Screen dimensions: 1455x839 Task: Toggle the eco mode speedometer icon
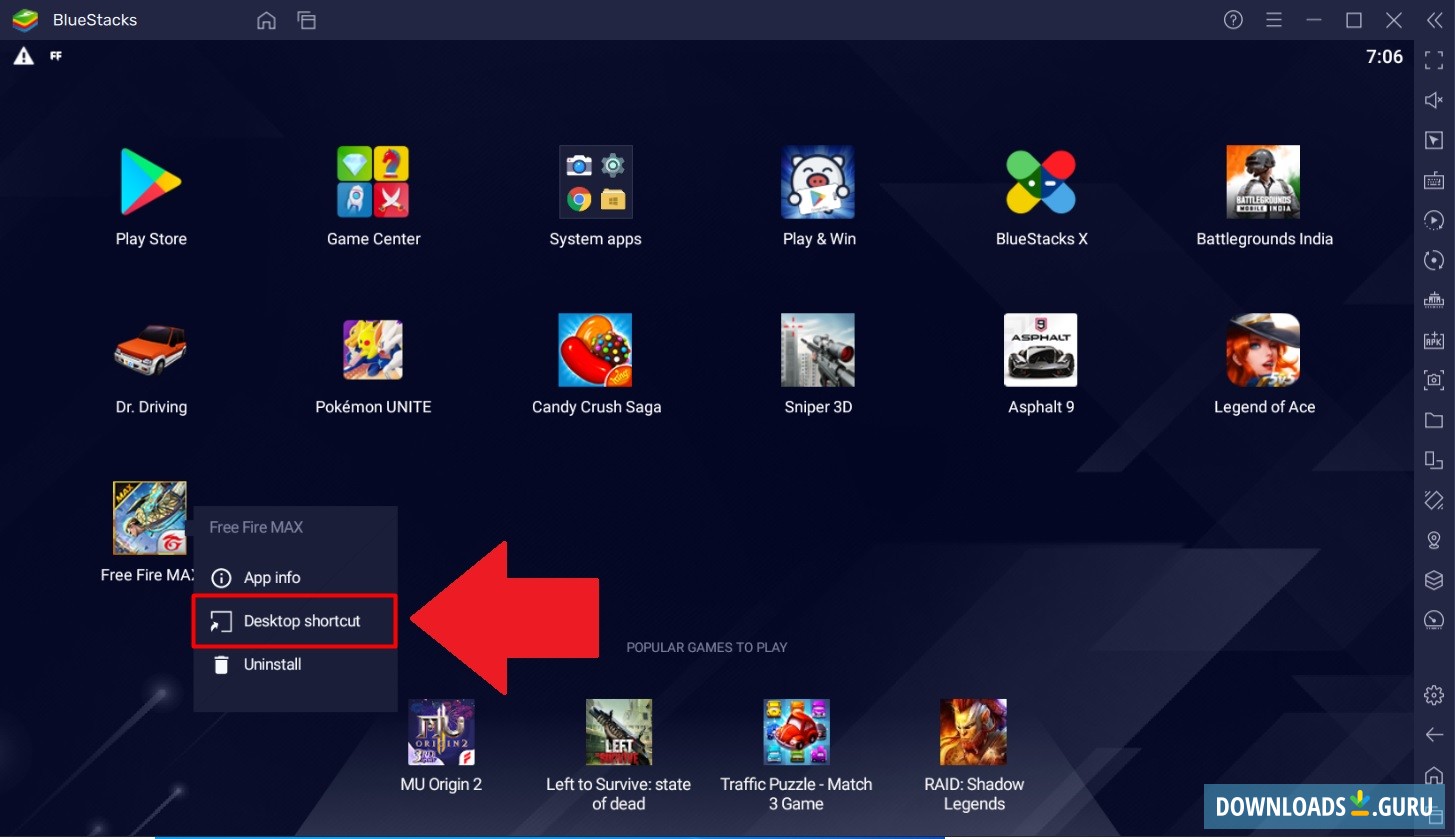point(1434,620)
